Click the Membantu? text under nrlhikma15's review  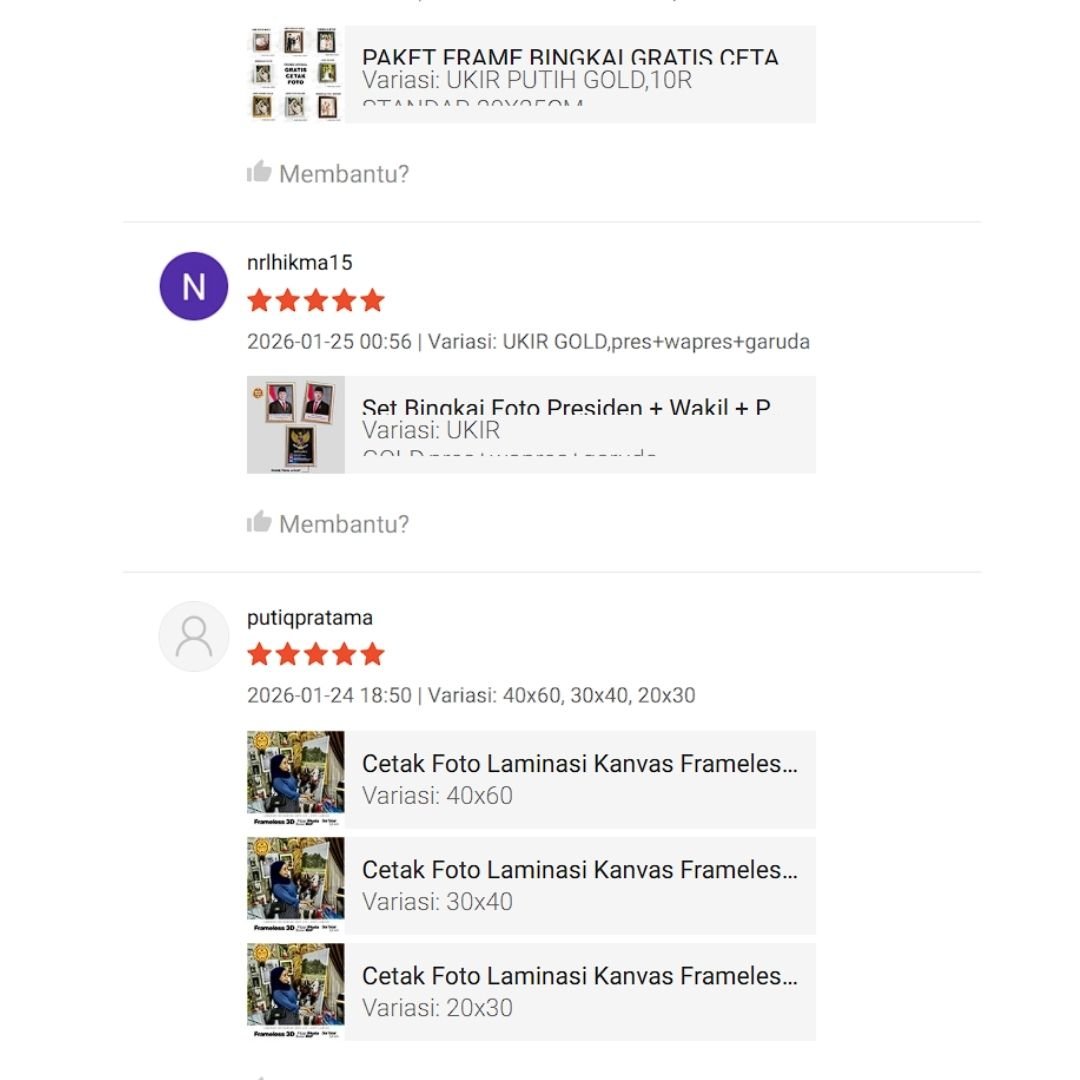tap(344, 524)
